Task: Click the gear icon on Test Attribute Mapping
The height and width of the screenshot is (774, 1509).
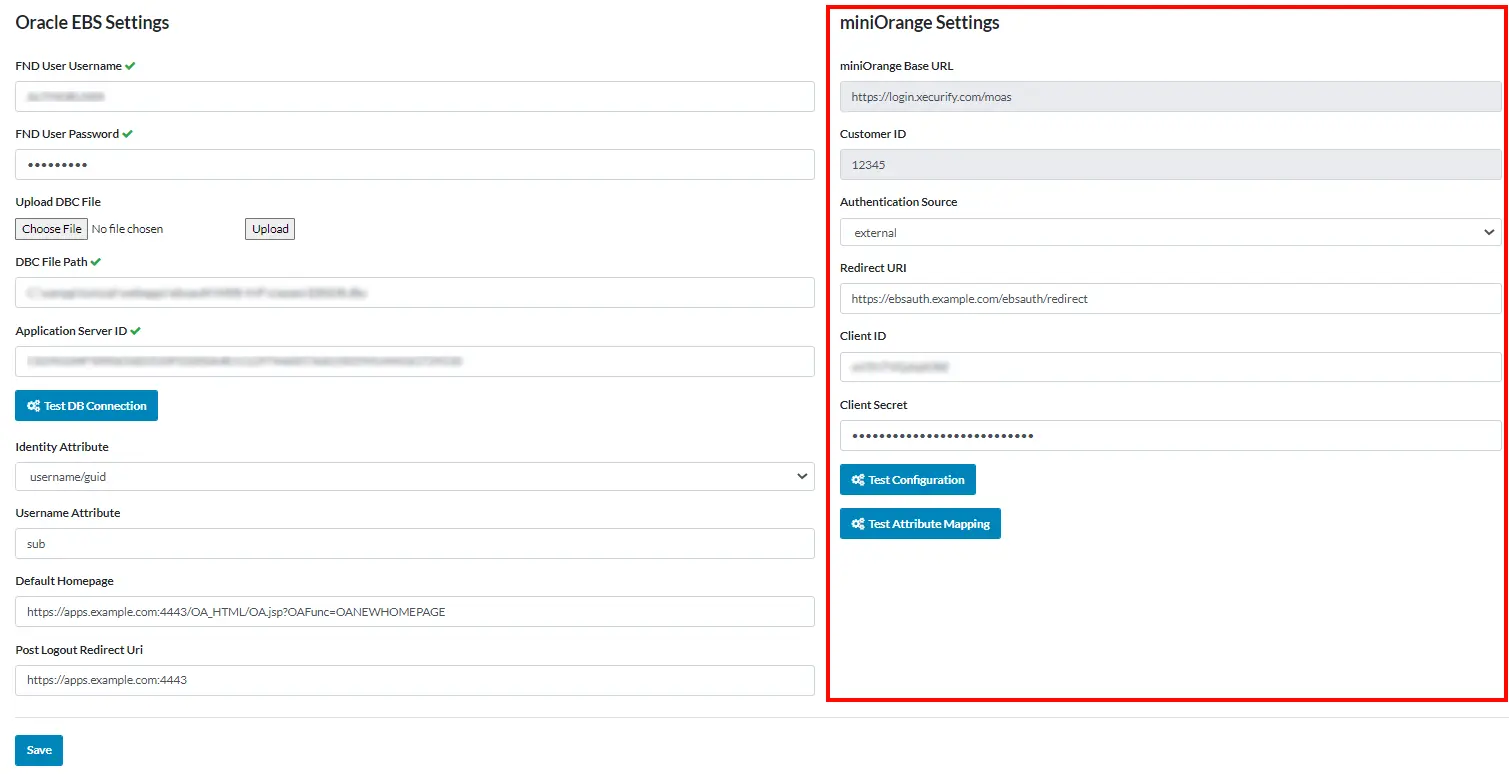Action: pos(857,523)
